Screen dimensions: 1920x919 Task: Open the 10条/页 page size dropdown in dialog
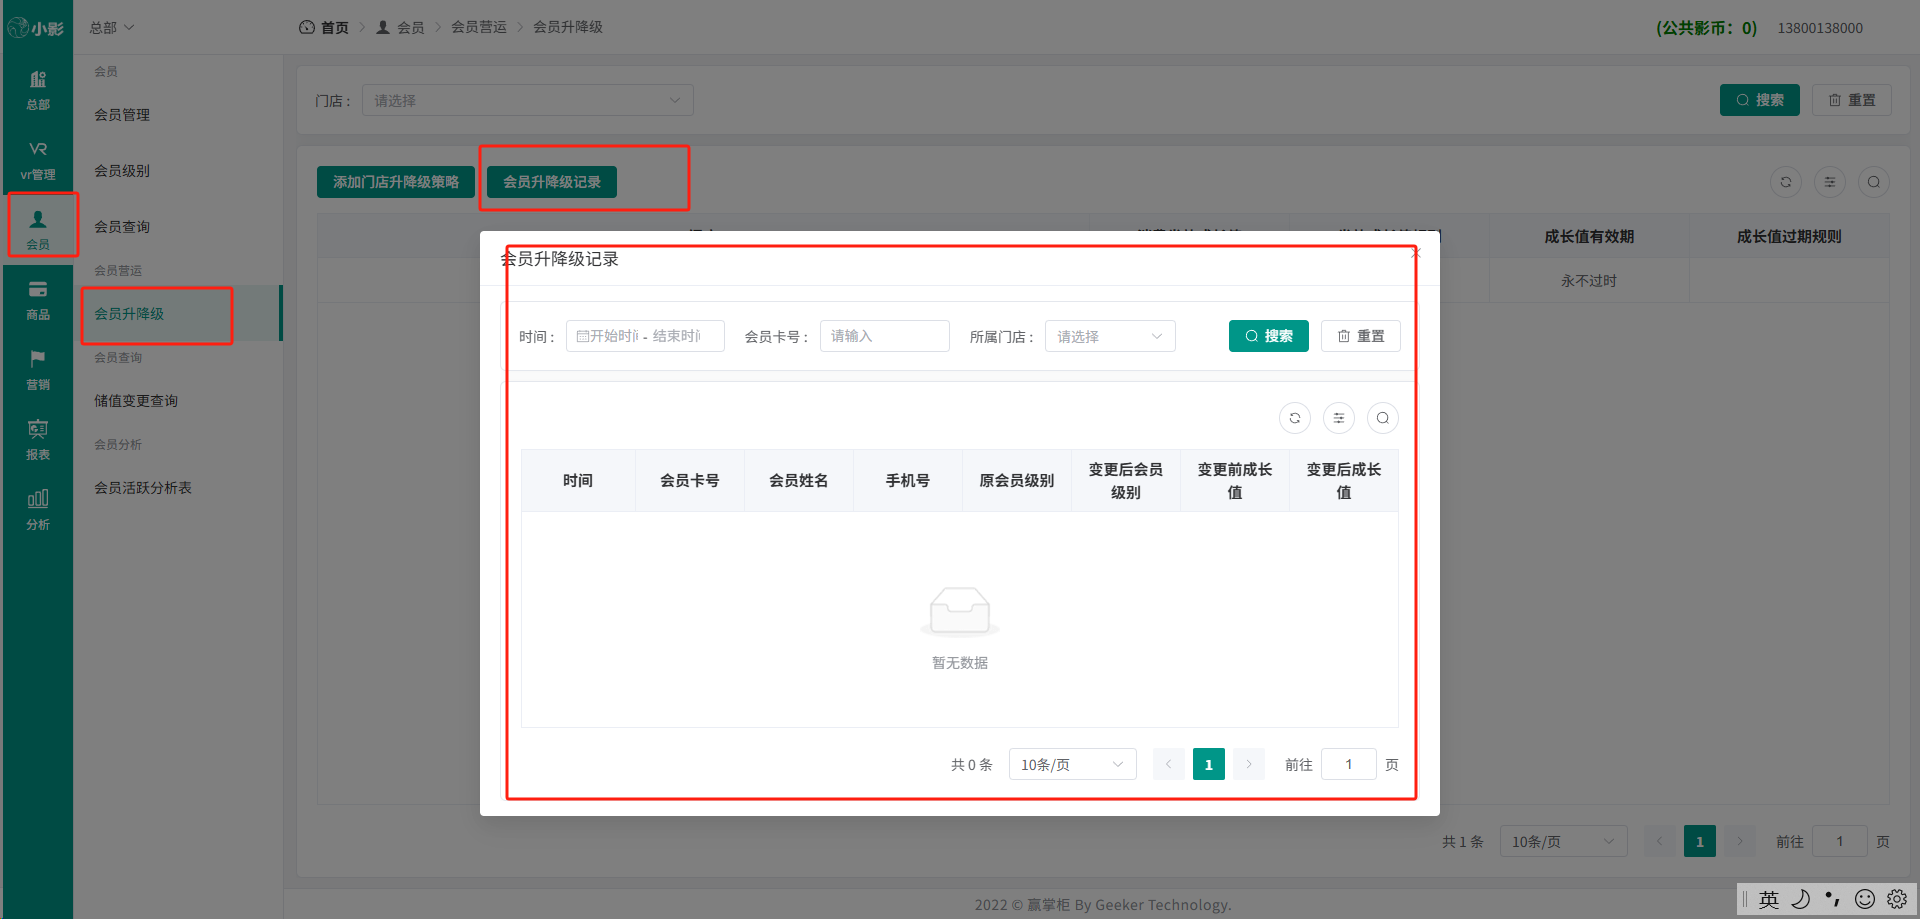pos(1072,764)
